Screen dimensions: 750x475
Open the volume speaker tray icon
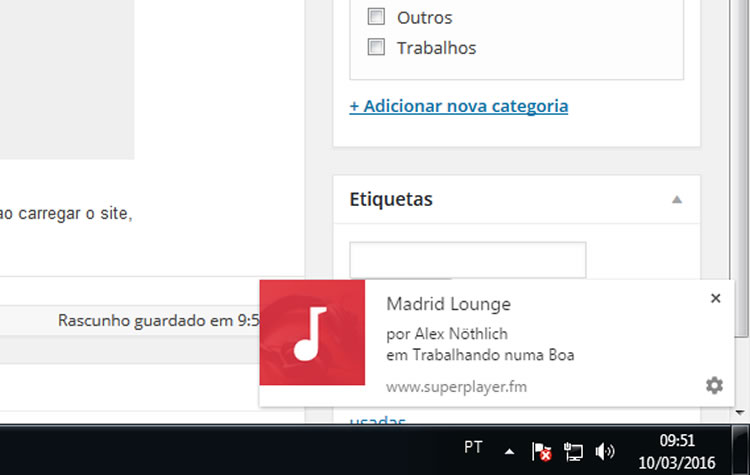click(604, 451)
